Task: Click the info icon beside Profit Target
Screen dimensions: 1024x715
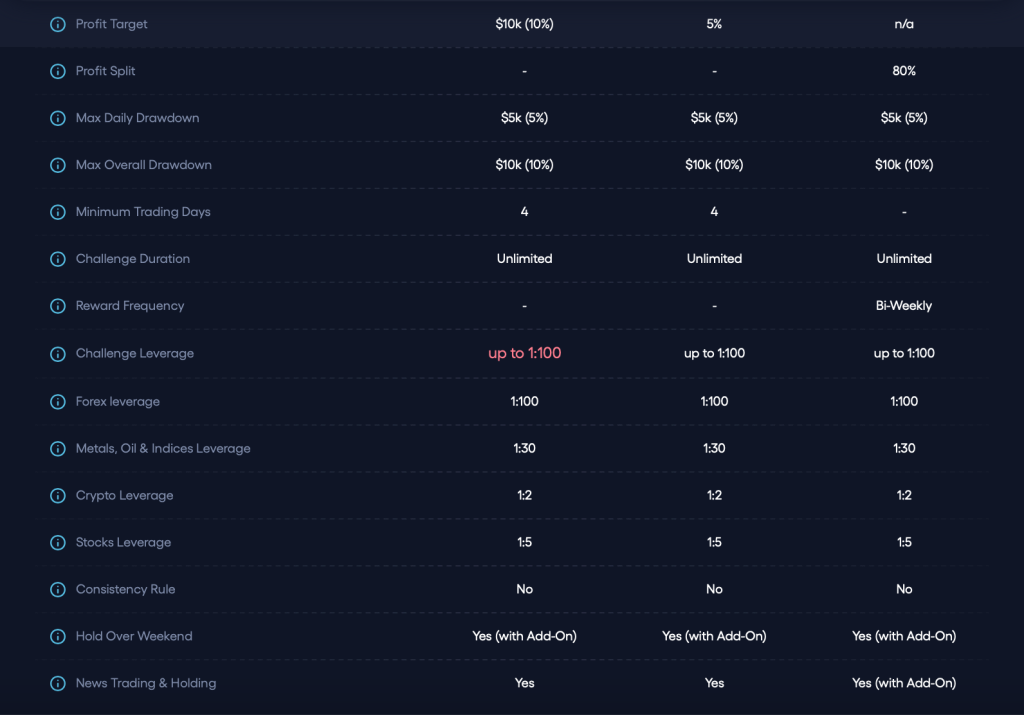Action: click(x=58, y=24)
